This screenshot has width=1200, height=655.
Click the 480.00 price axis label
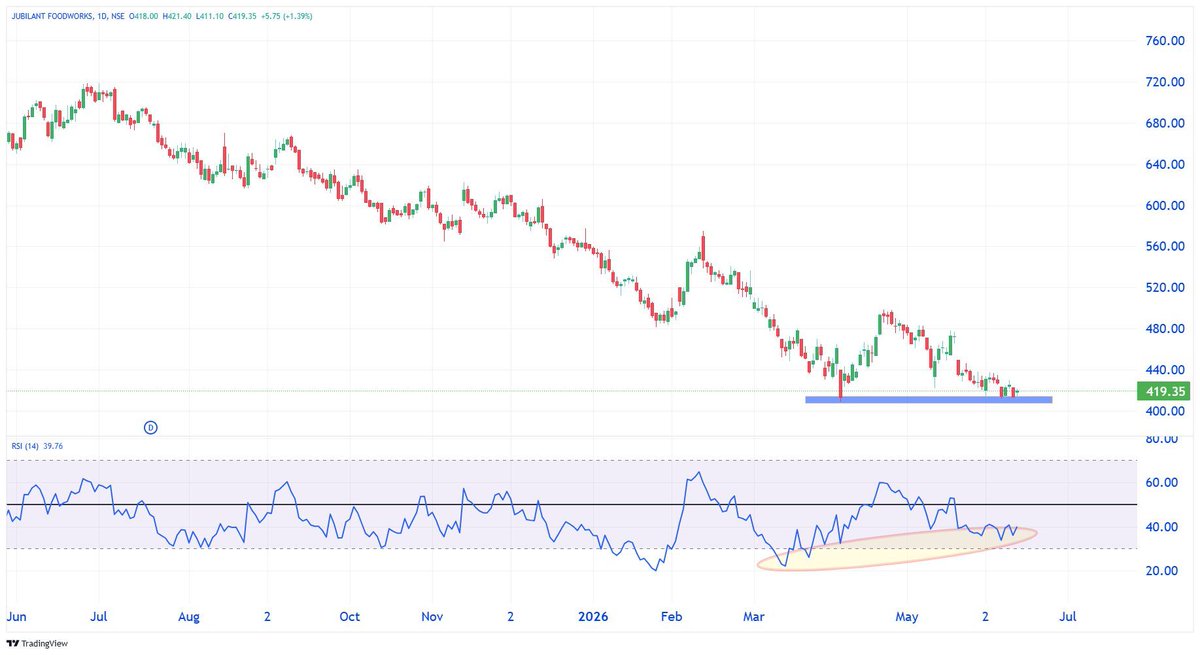(1165, 329)
